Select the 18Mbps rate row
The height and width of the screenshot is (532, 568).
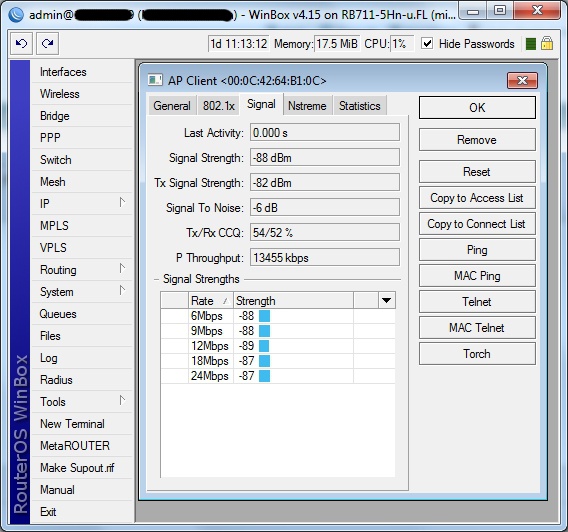[x=278, y=361]
